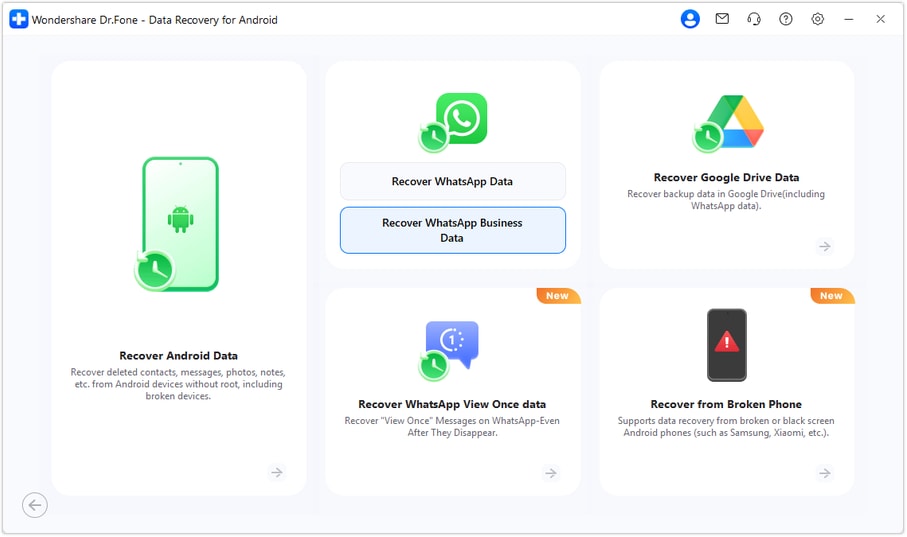This screenshot has width=907, height=537.
Task: Click the View Once message bubble icon
Action: (449, 350)
